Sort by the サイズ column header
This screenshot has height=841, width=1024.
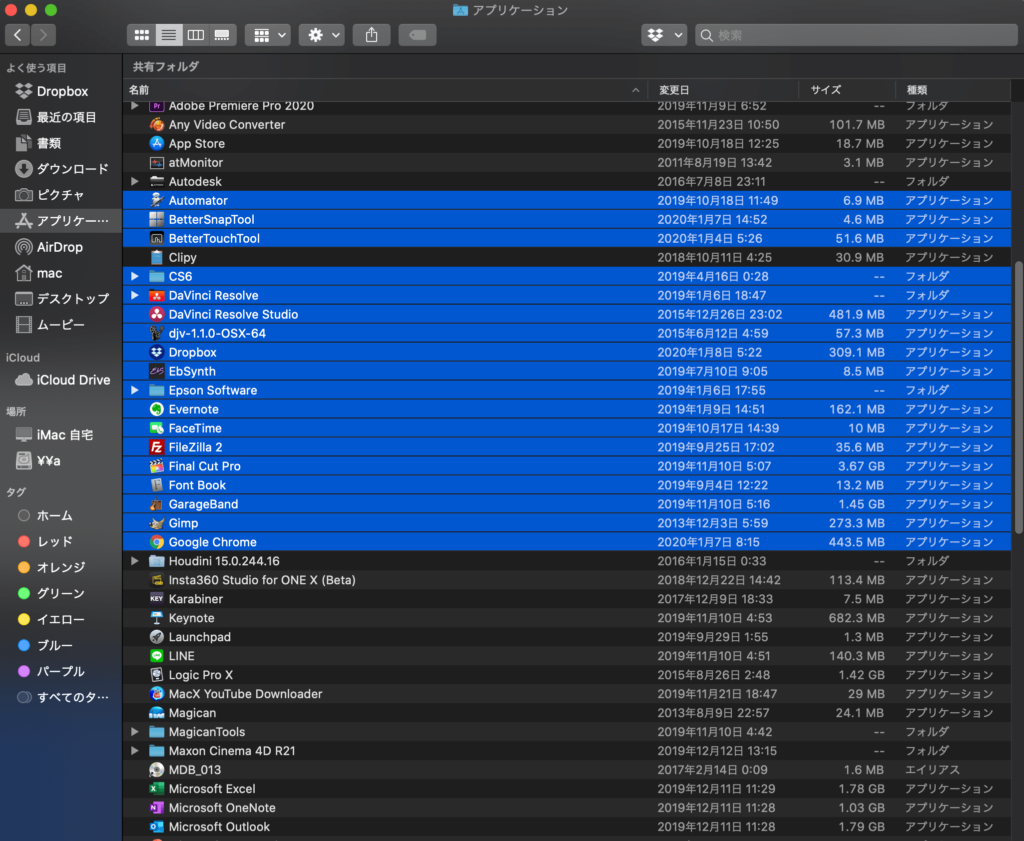click(x=847, y=90)
